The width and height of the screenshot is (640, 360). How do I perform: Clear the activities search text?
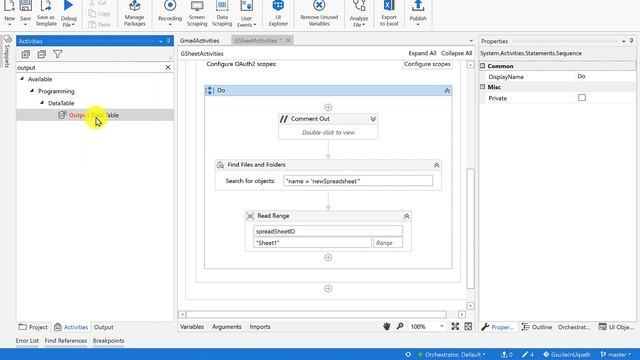tap(168, 67)
